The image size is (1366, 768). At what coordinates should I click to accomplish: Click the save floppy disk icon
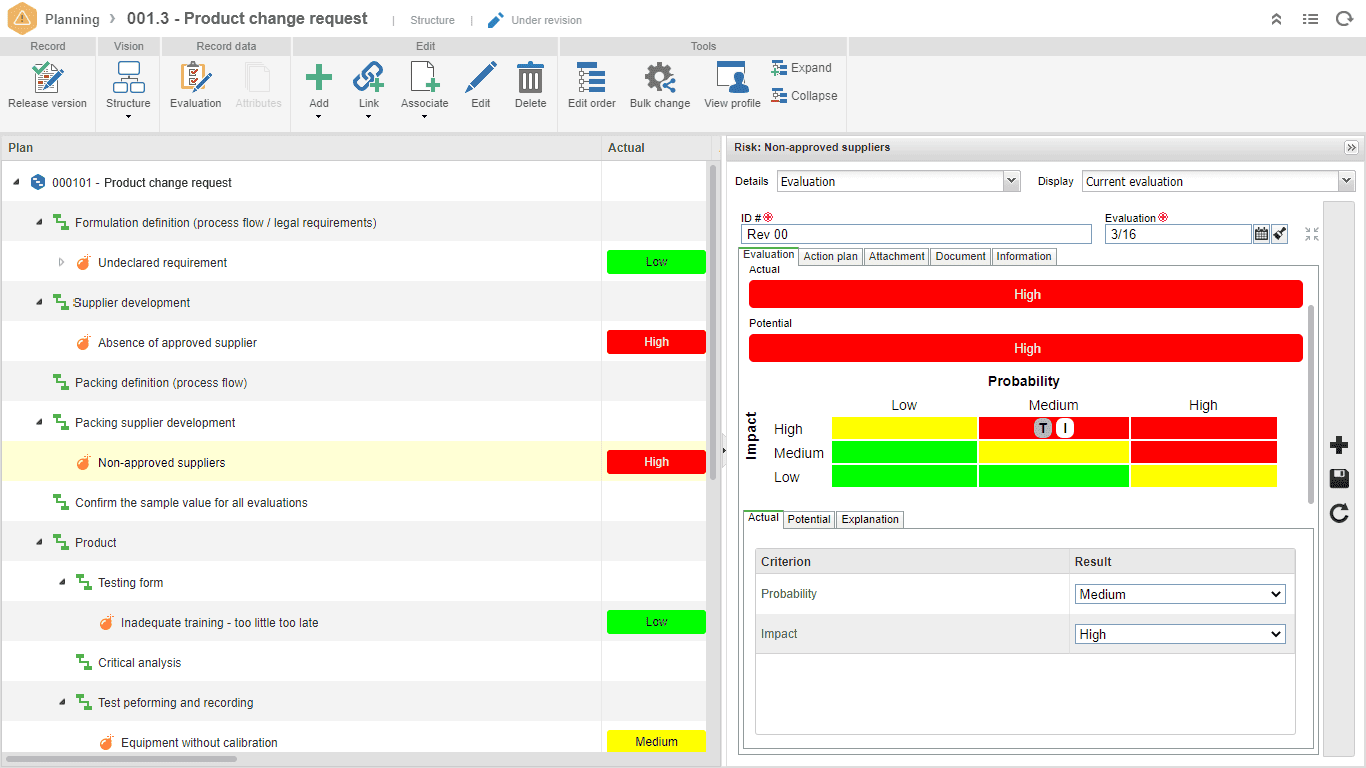(1339, 479)
